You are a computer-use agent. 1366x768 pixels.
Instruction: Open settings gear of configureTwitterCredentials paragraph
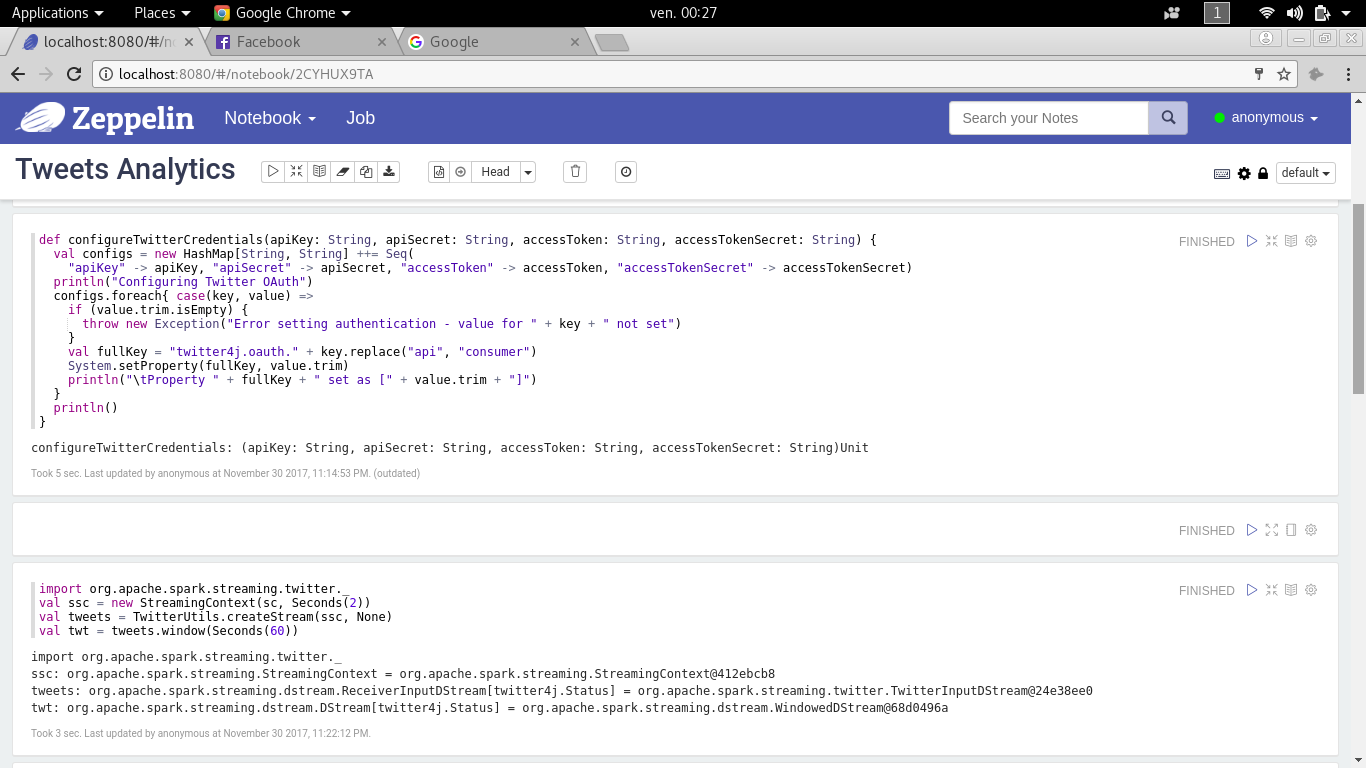click(1311, 241)
